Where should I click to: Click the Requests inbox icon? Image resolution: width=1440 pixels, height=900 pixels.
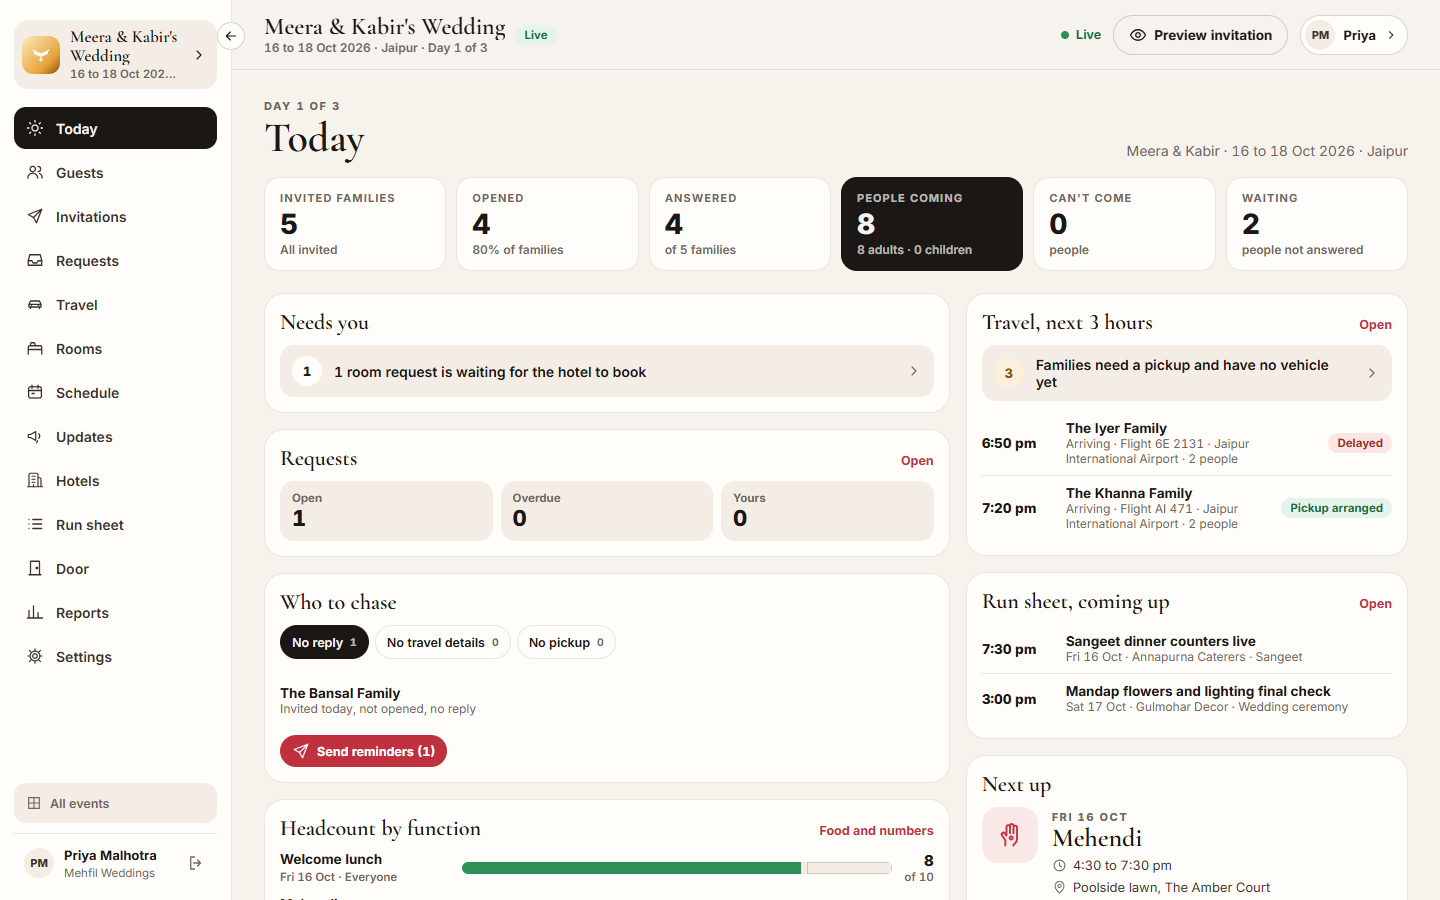35,260
